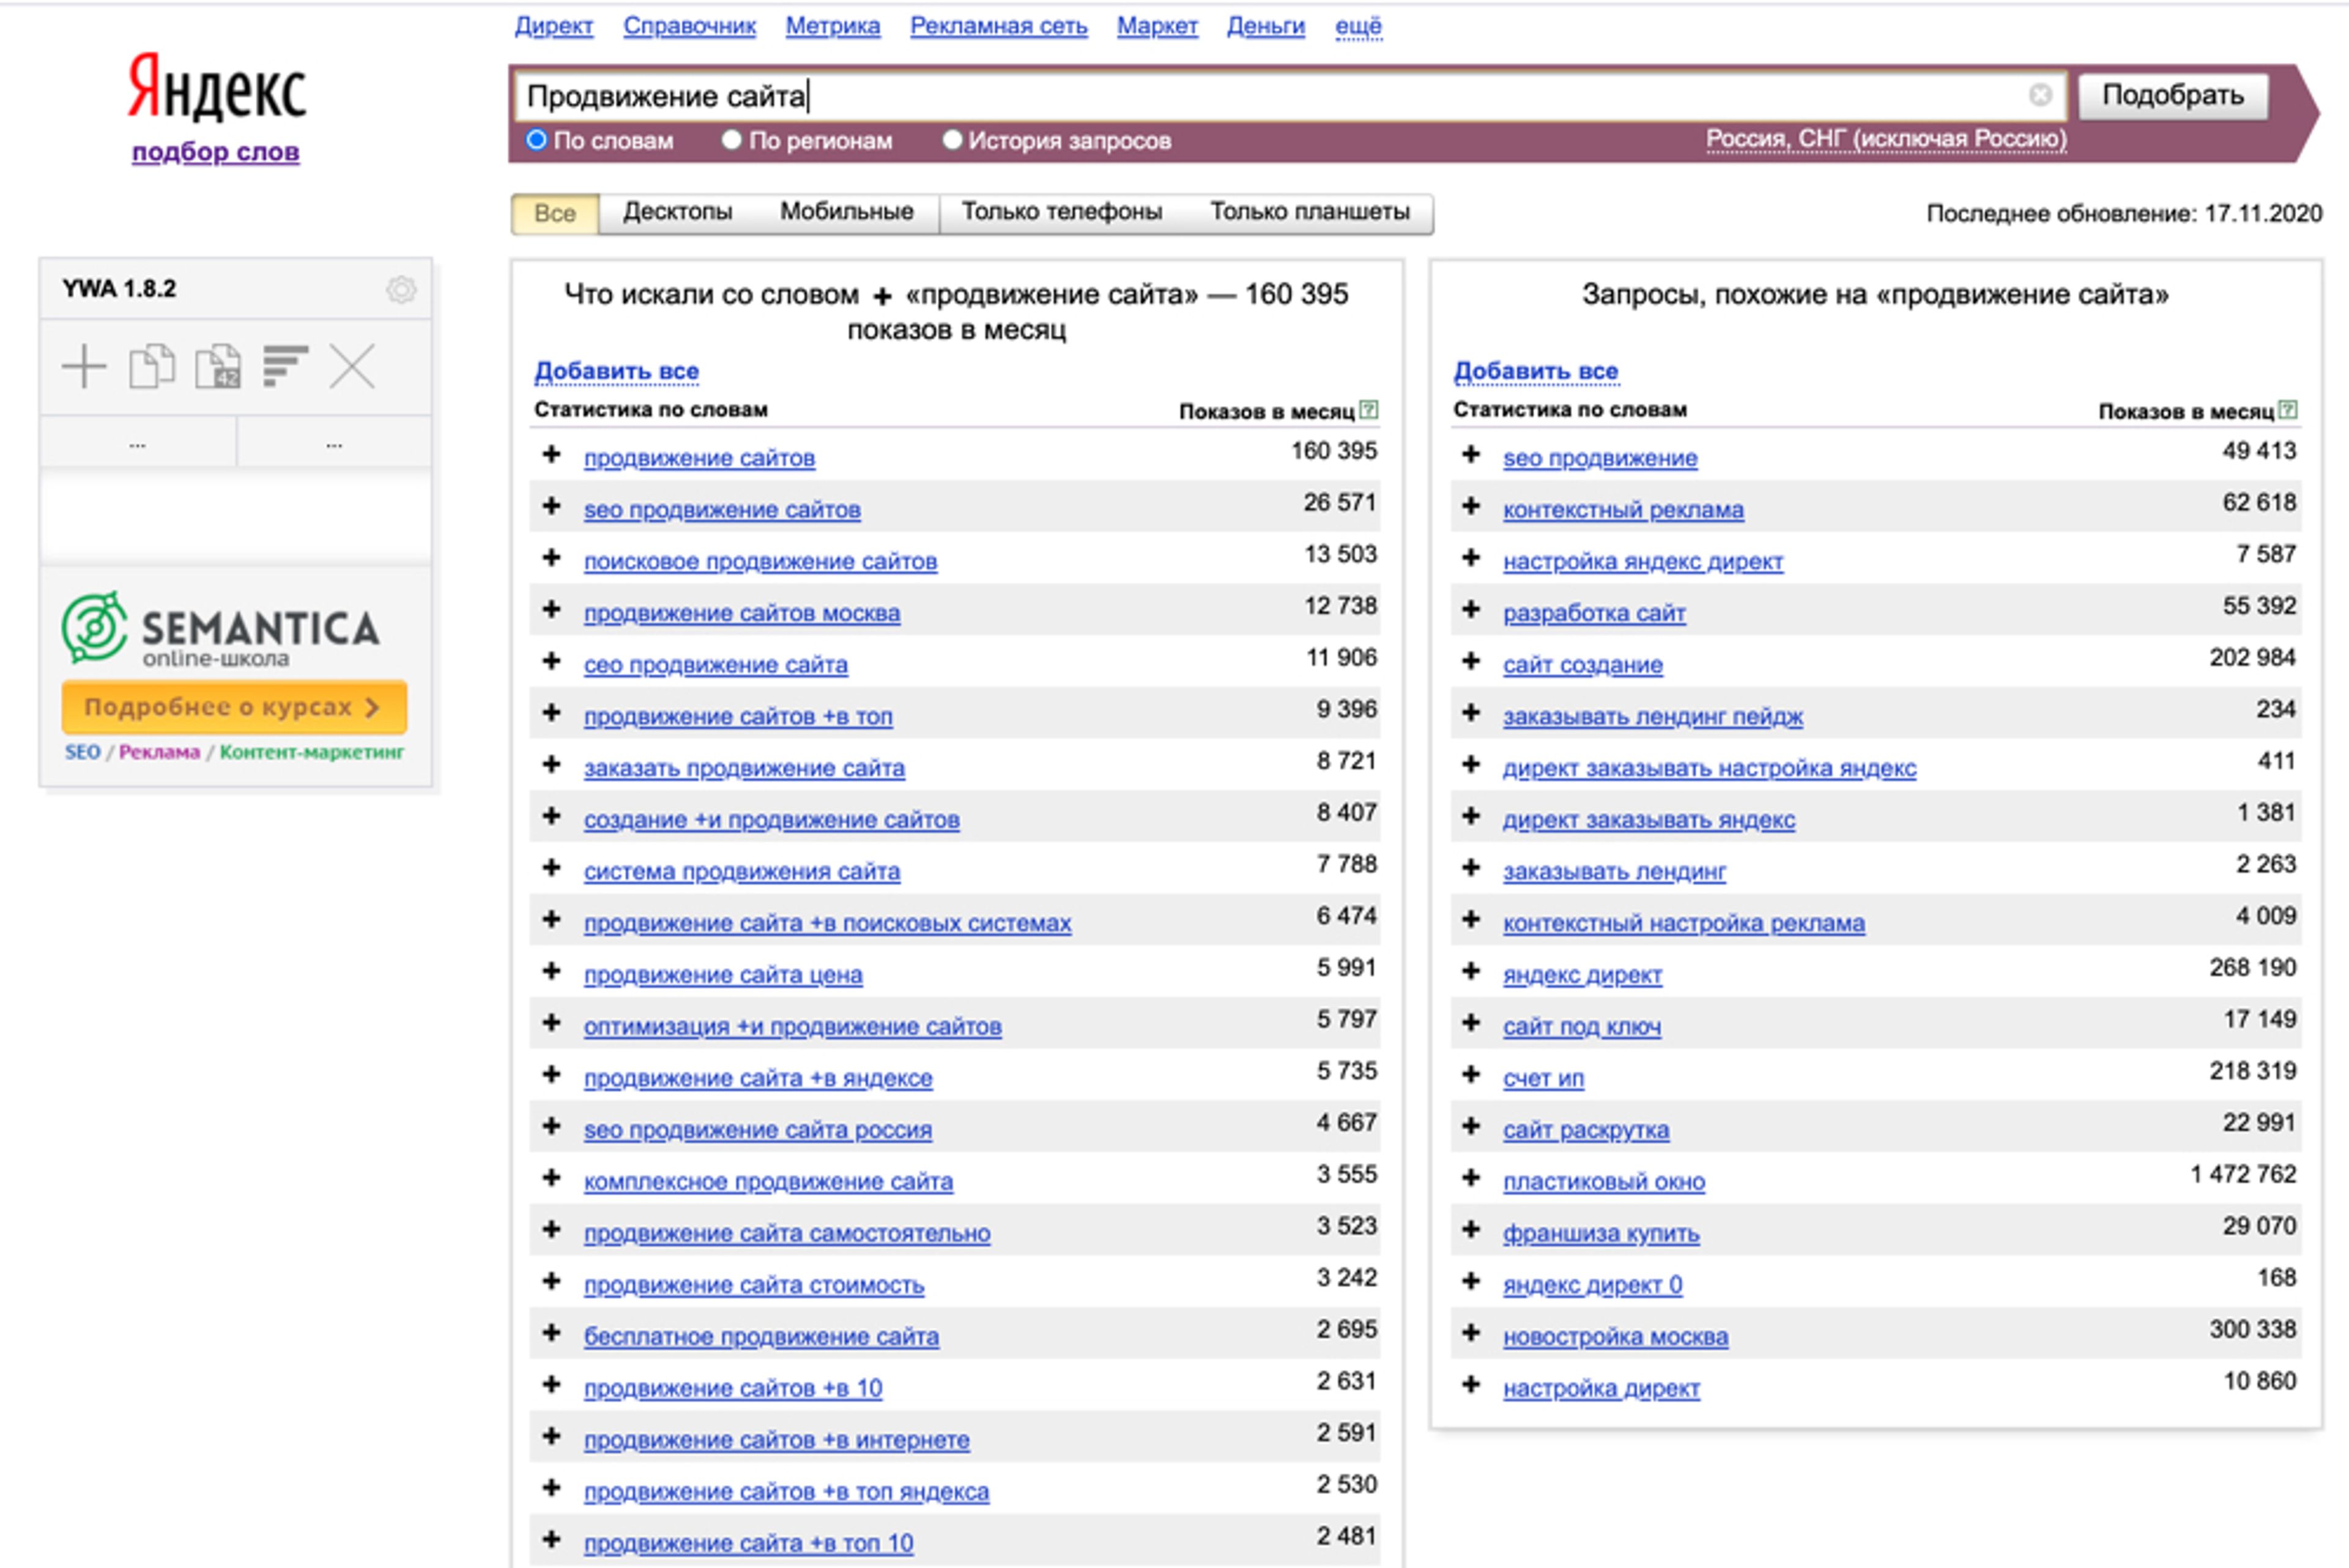Clear the YWA list with X icon
Screen dimensions: 2349x1568
[352, 366]
